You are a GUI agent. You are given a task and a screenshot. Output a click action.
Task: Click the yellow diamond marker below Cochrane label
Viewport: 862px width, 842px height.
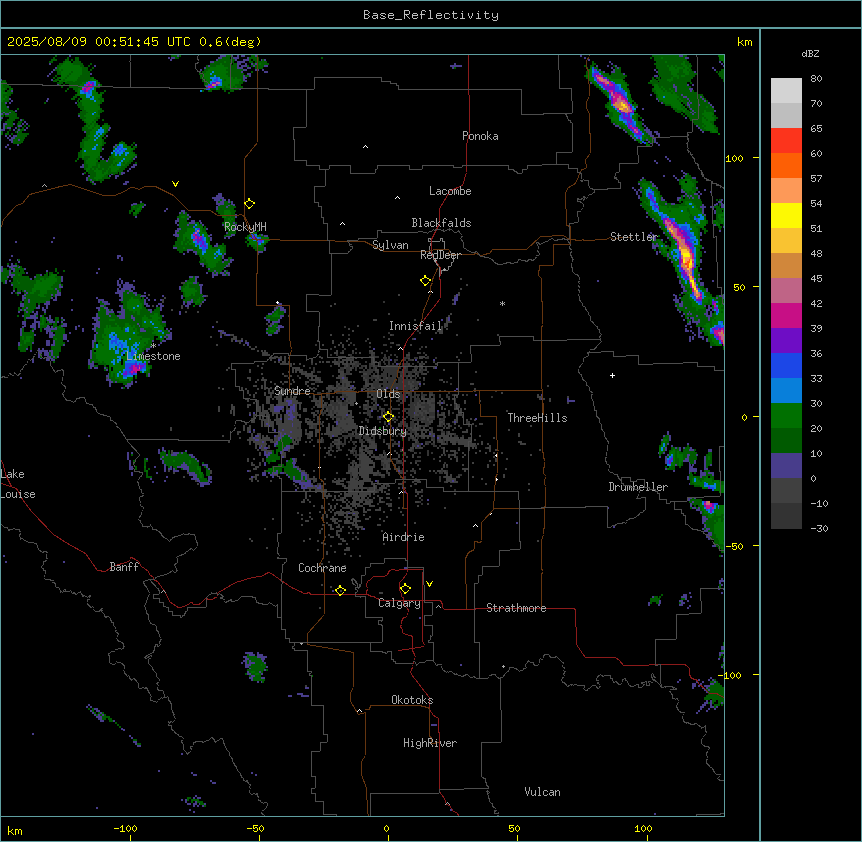coord(340,590)
